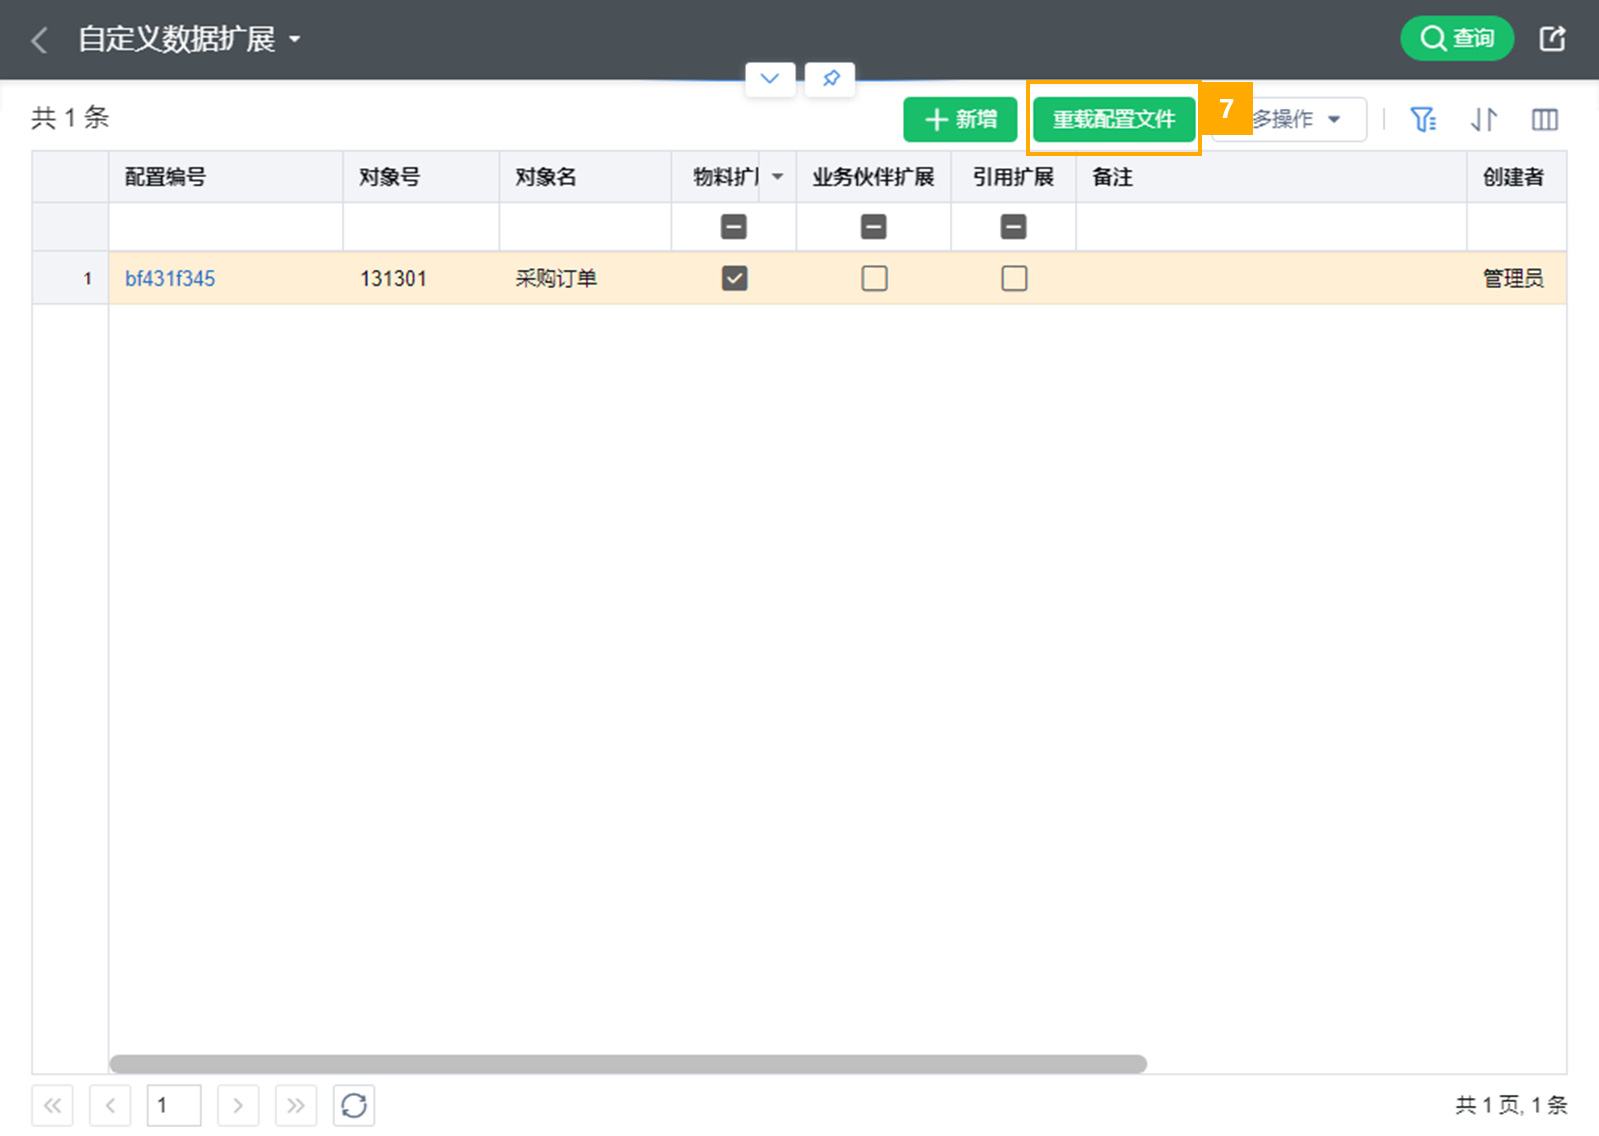
Task: Expand the 自定义数据扩展 title dropdown
Action: (x=294, y=40)
